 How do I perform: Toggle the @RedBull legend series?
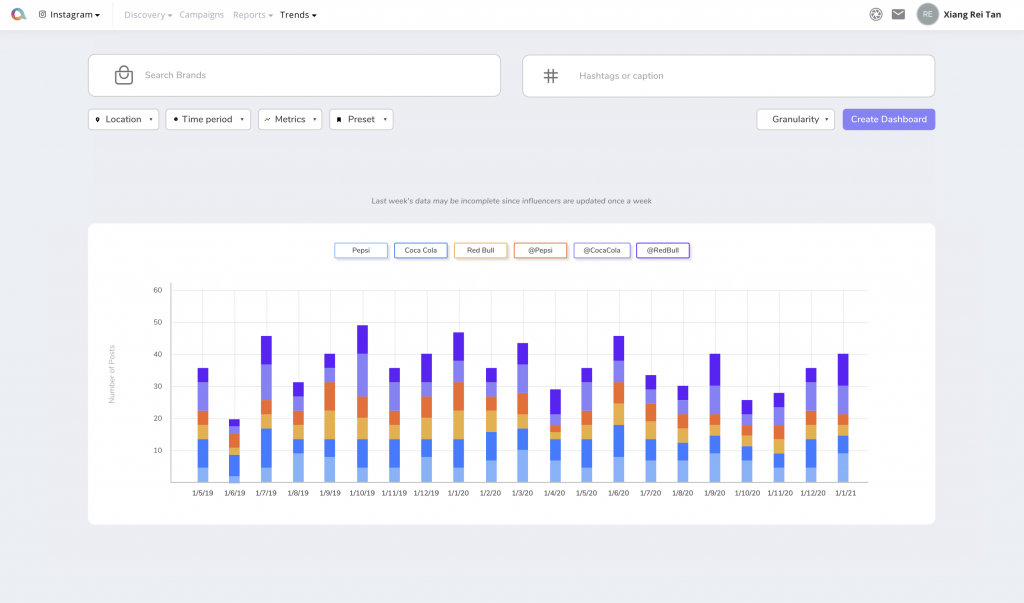663,250
